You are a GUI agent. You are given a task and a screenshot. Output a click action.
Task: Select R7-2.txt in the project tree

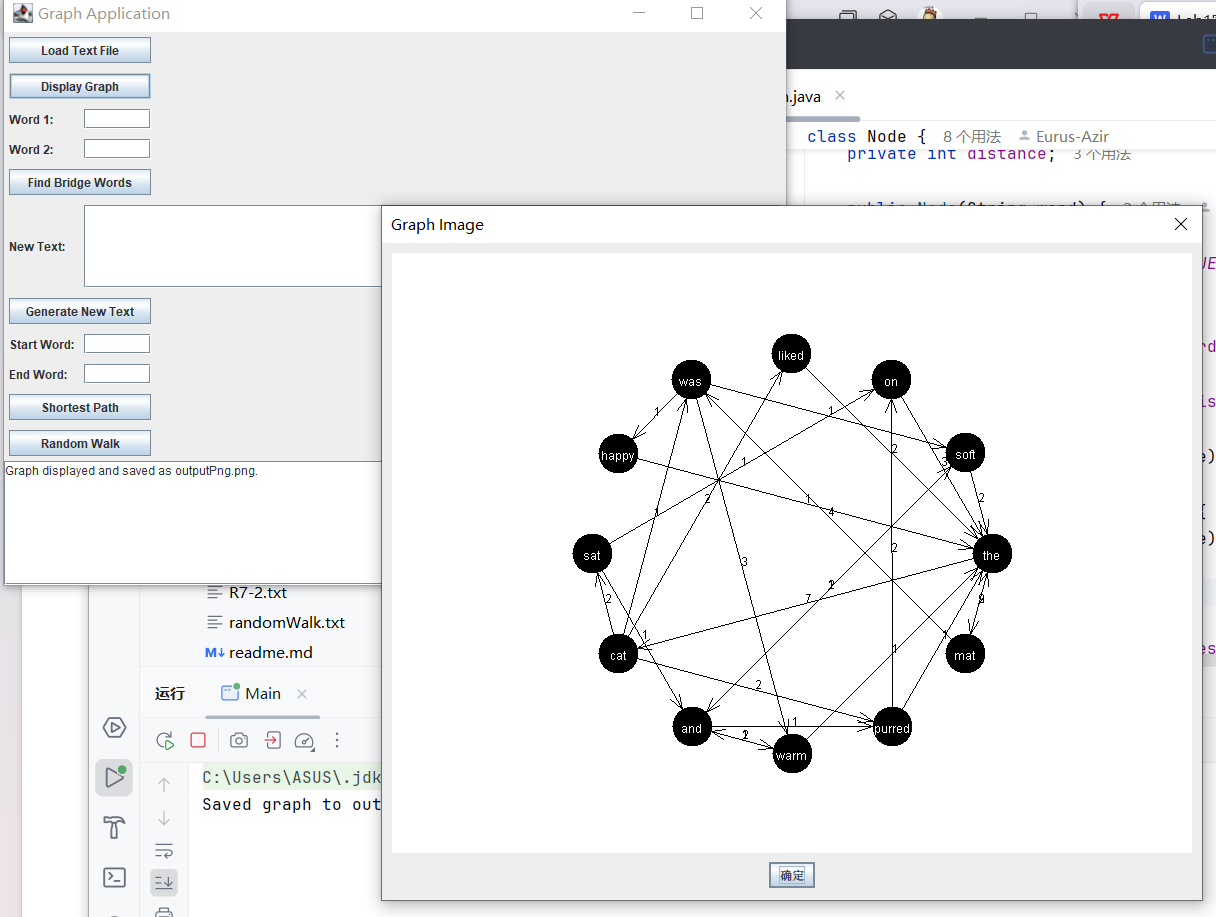(247, 592)
